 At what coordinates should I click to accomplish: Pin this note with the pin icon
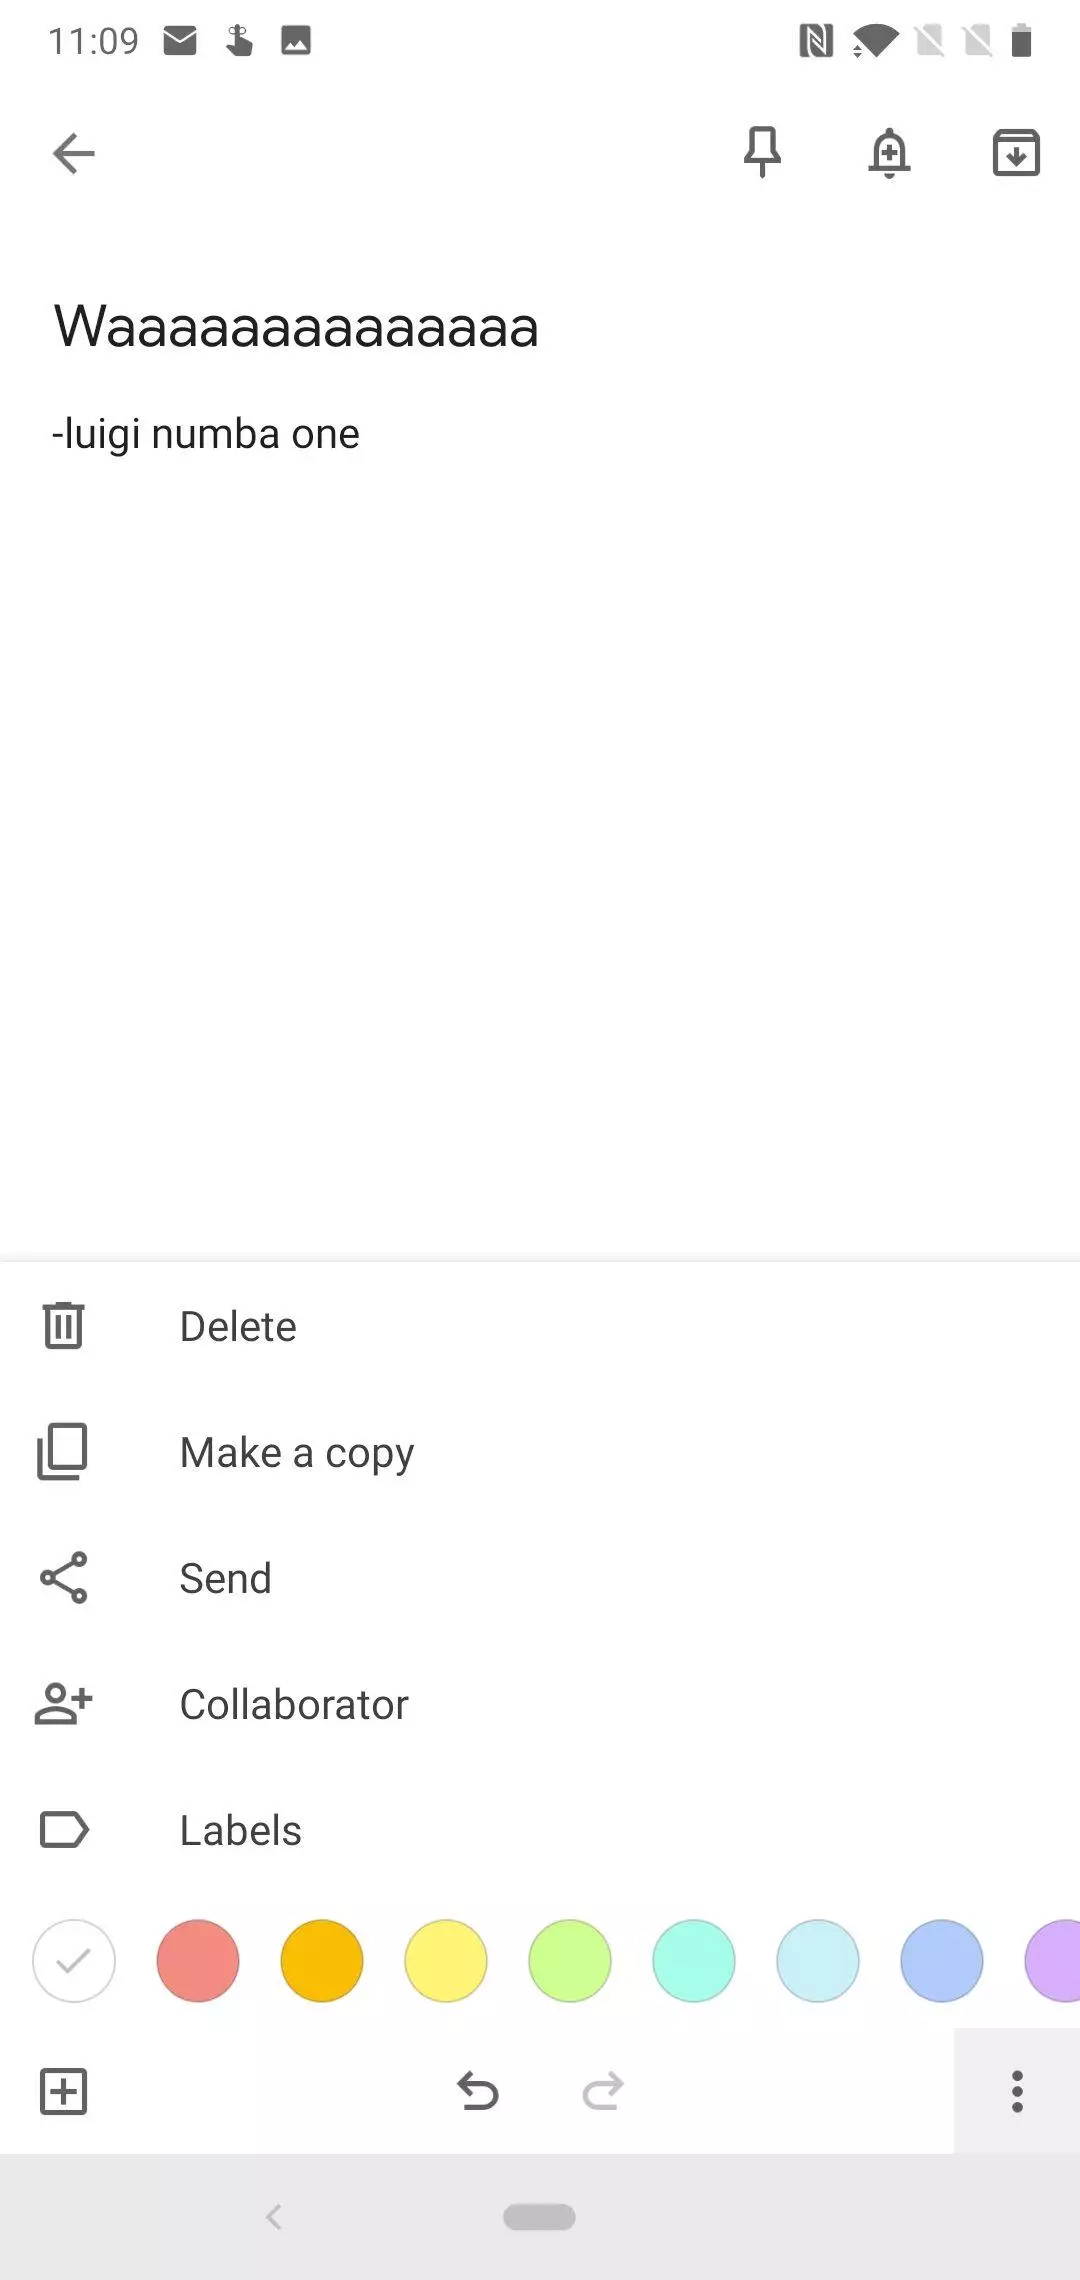coord(762,152)
